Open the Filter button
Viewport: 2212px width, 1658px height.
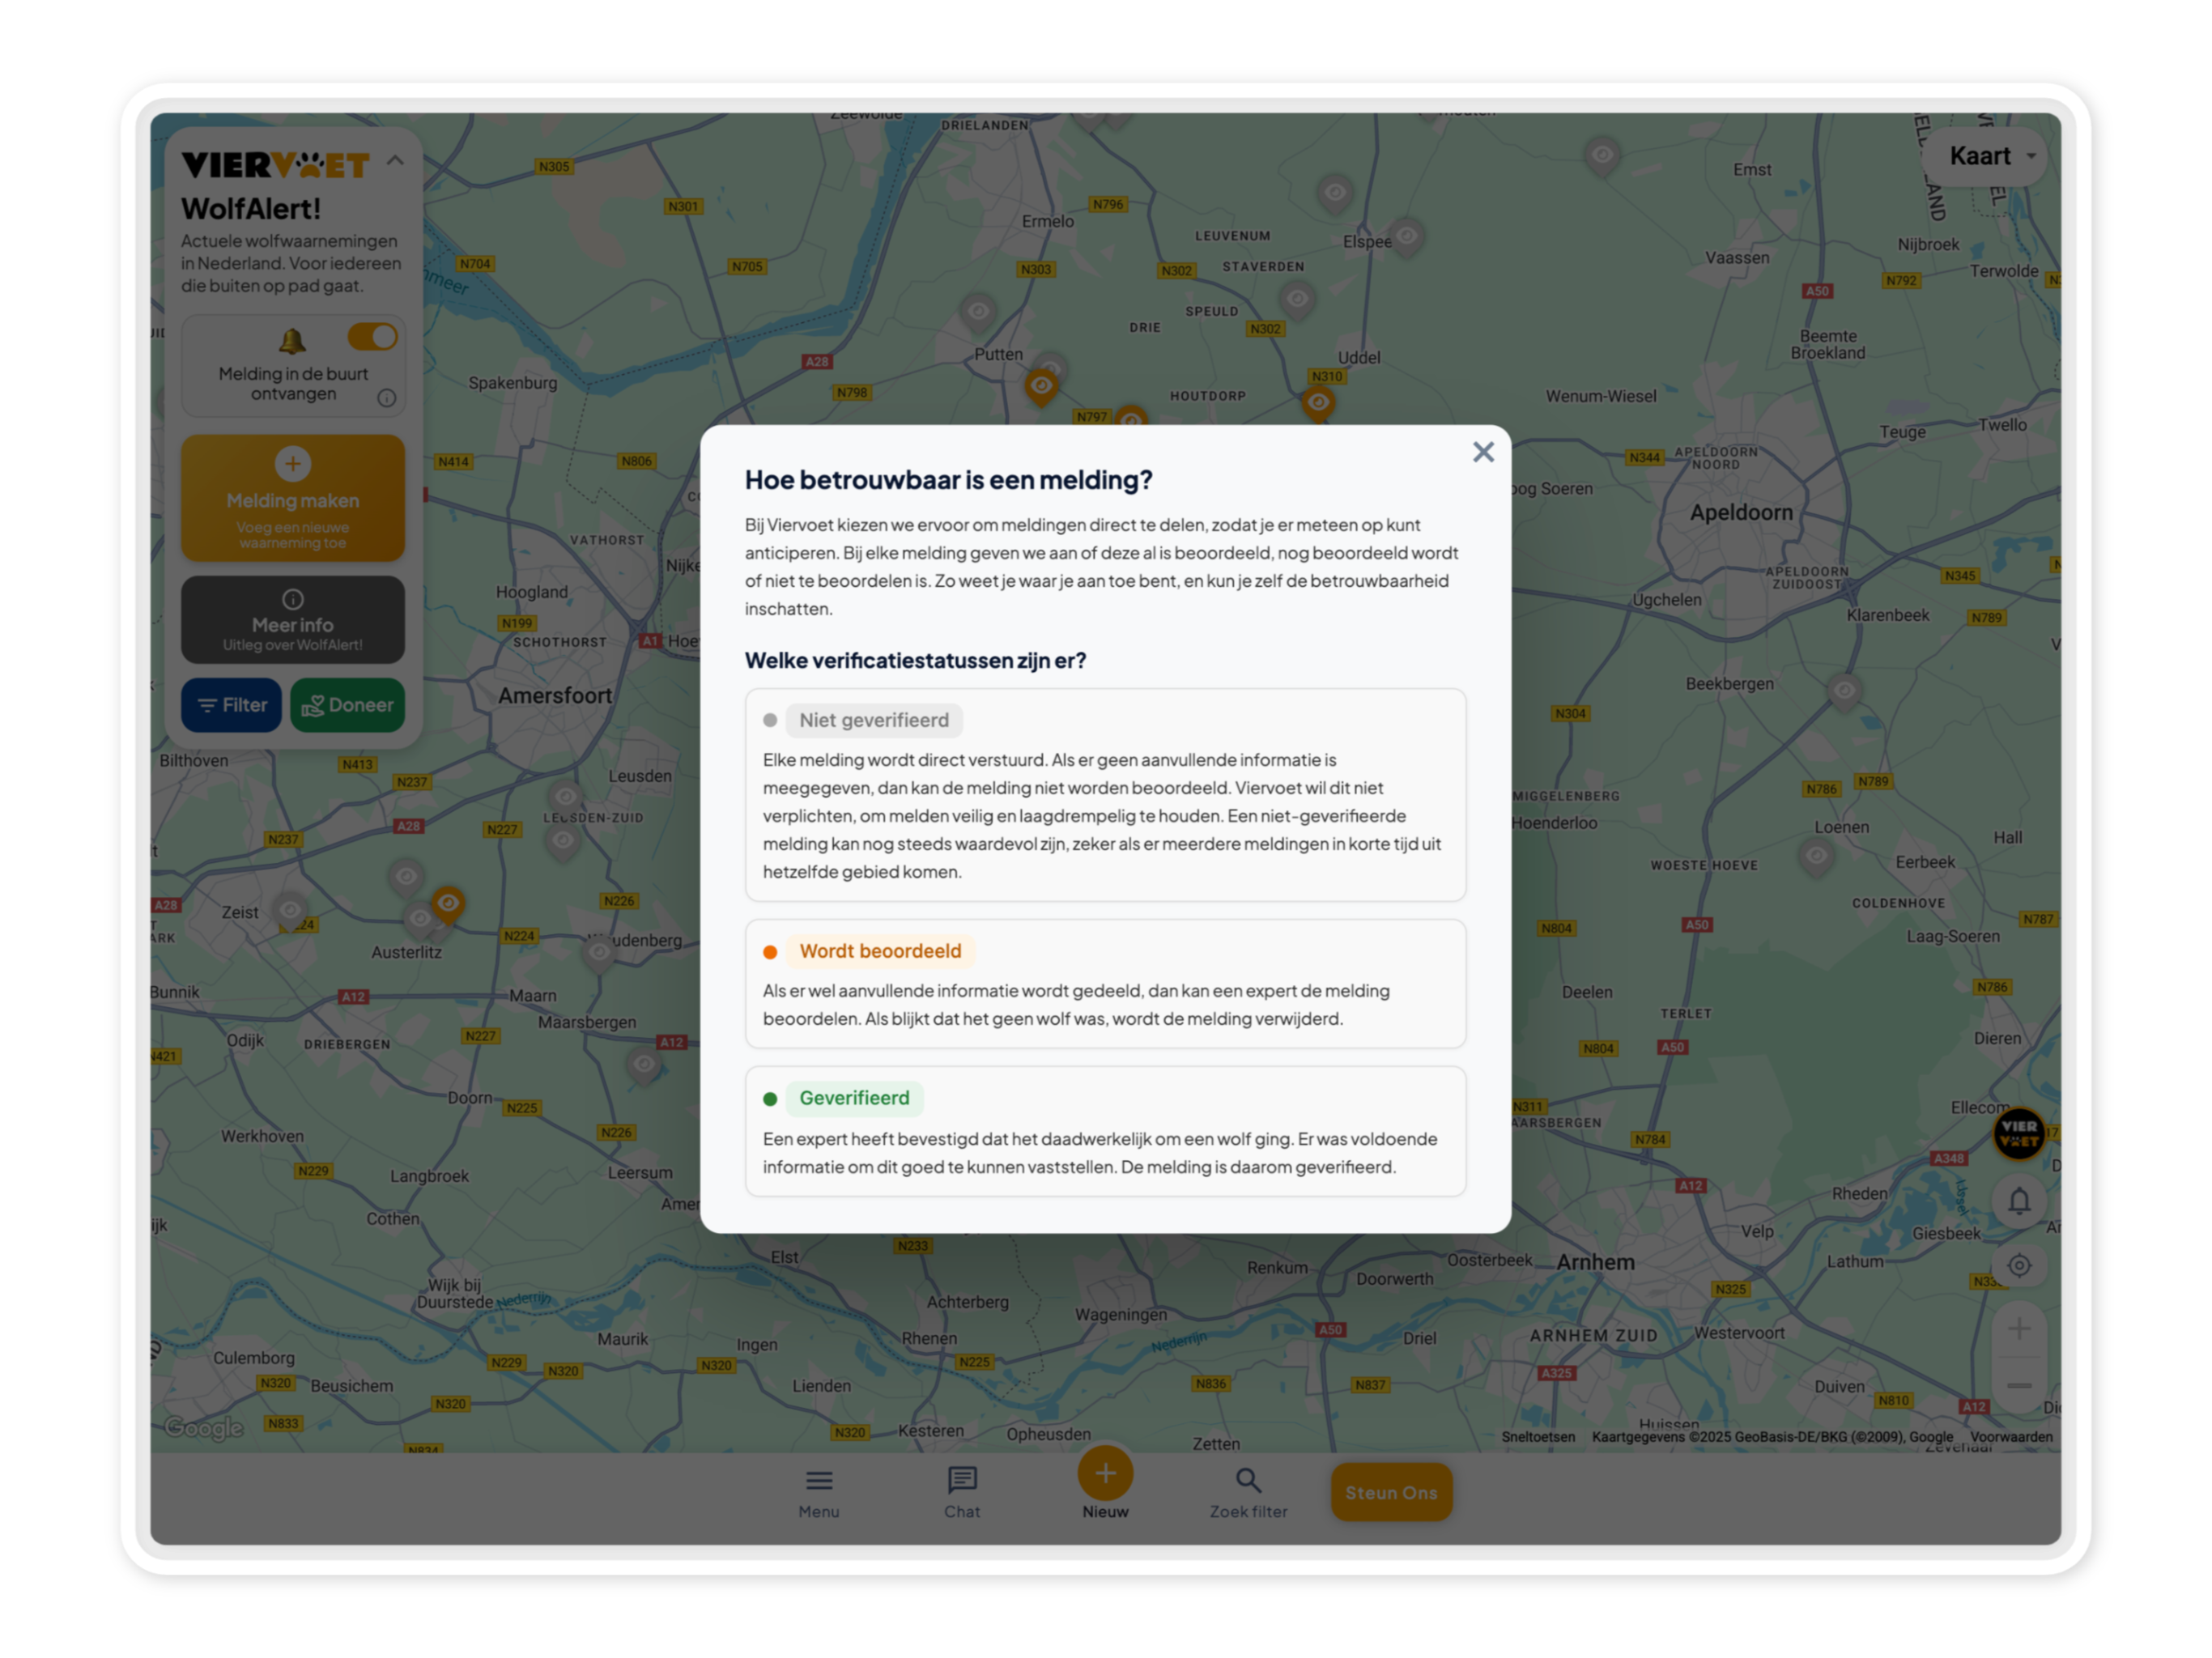pos(232,705)
